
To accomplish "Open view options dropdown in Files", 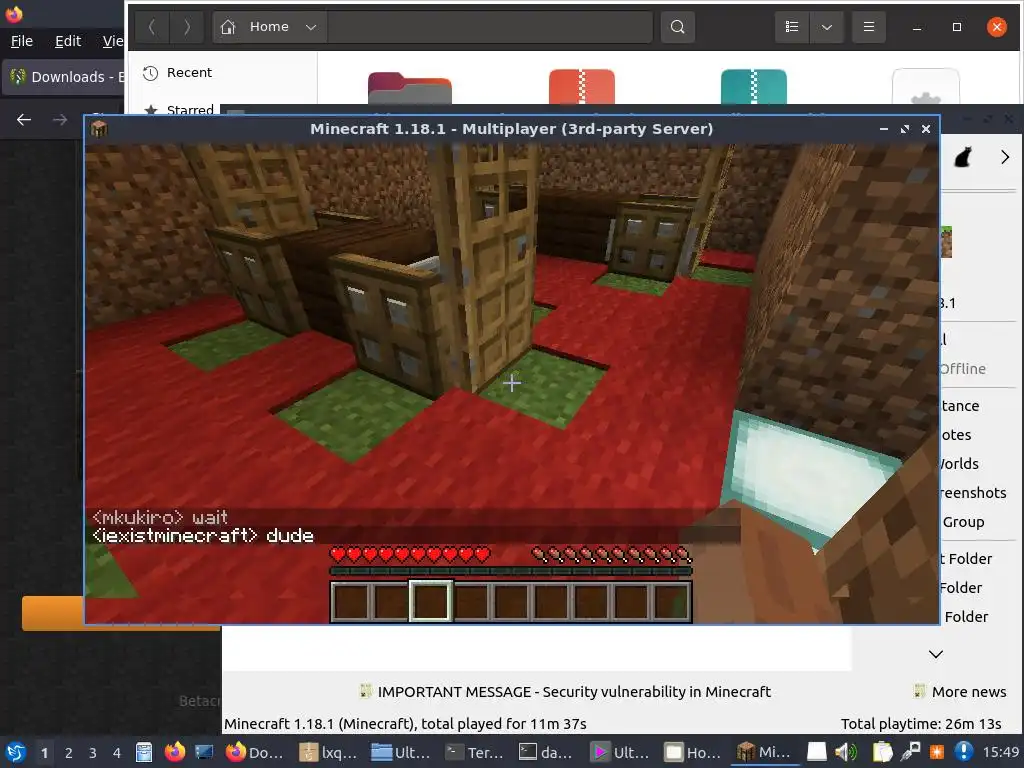I will (x=826, y=27).
